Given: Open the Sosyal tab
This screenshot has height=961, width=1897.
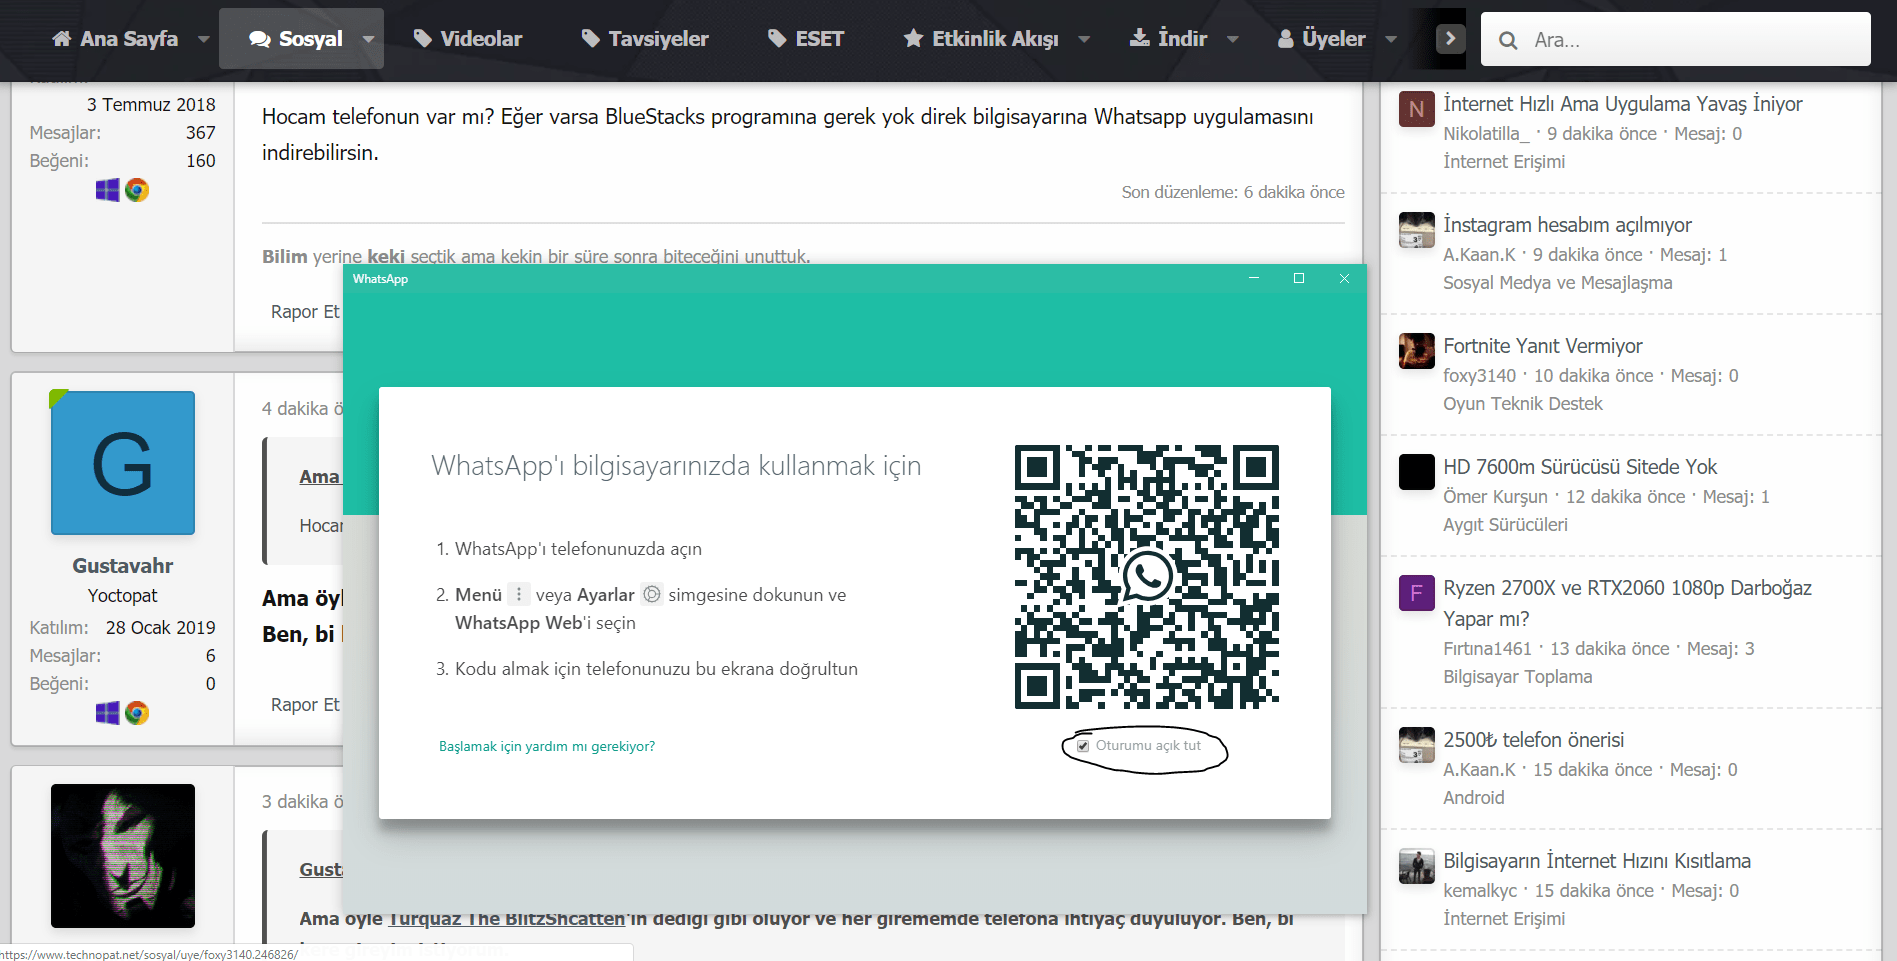Looking at the screenshot, I should (295, 39).
